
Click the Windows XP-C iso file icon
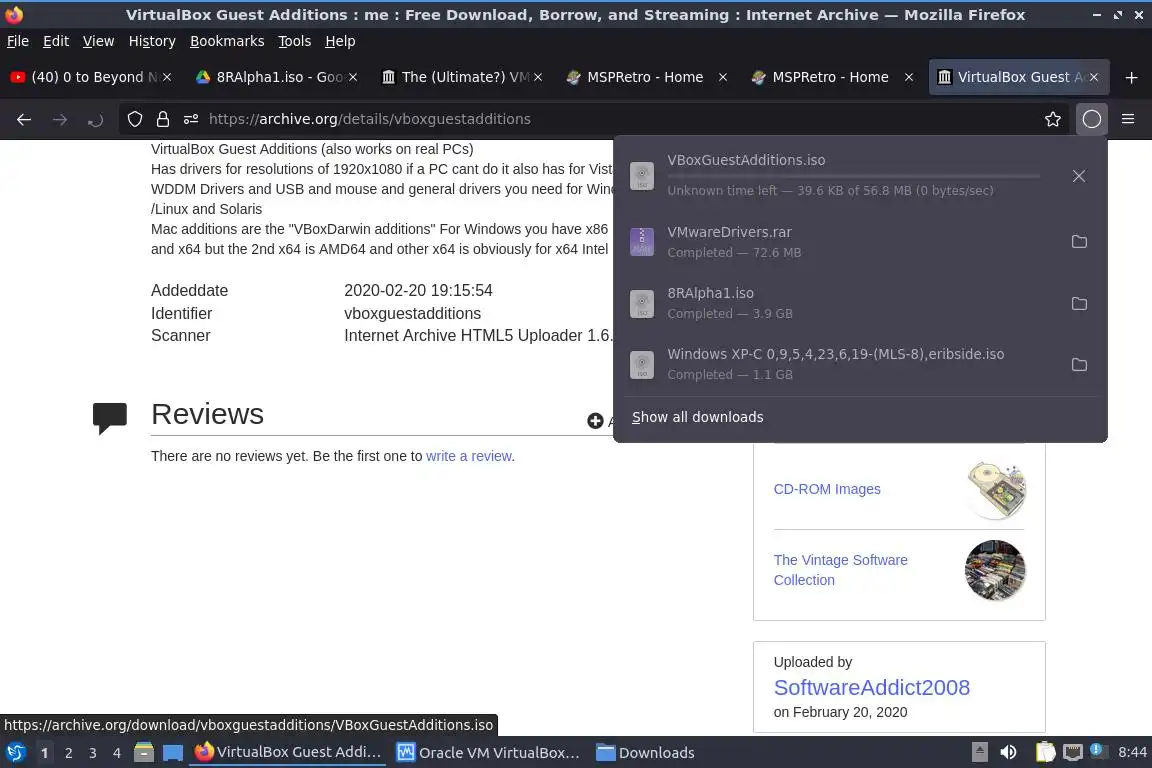point(641,365)
